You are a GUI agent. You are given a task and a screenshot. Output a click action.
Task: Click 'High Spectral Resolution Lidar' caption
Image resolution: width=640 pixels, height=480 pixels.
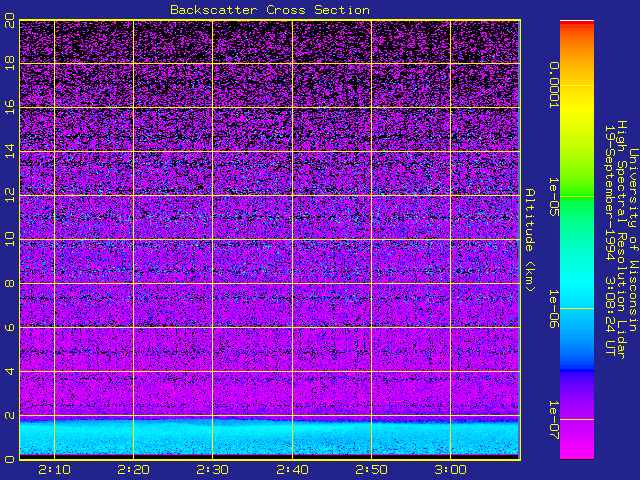622,240
